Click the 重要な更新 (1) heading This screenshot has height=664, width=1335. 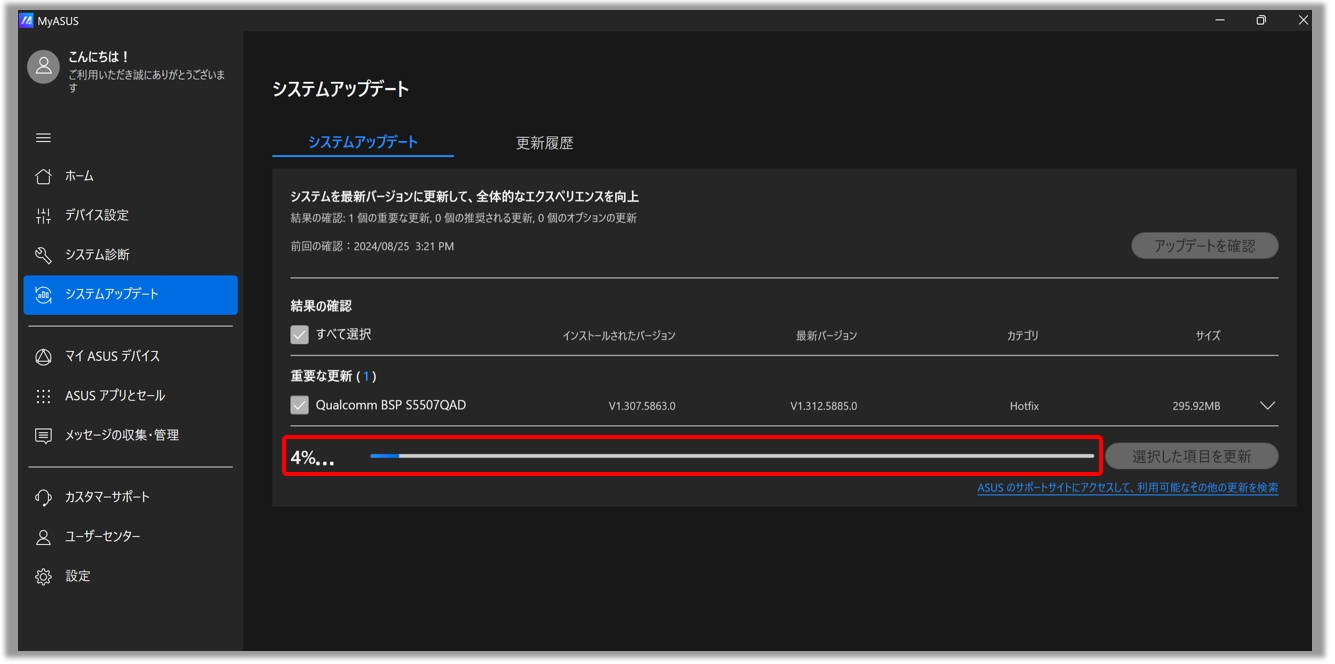pos(334,376)
